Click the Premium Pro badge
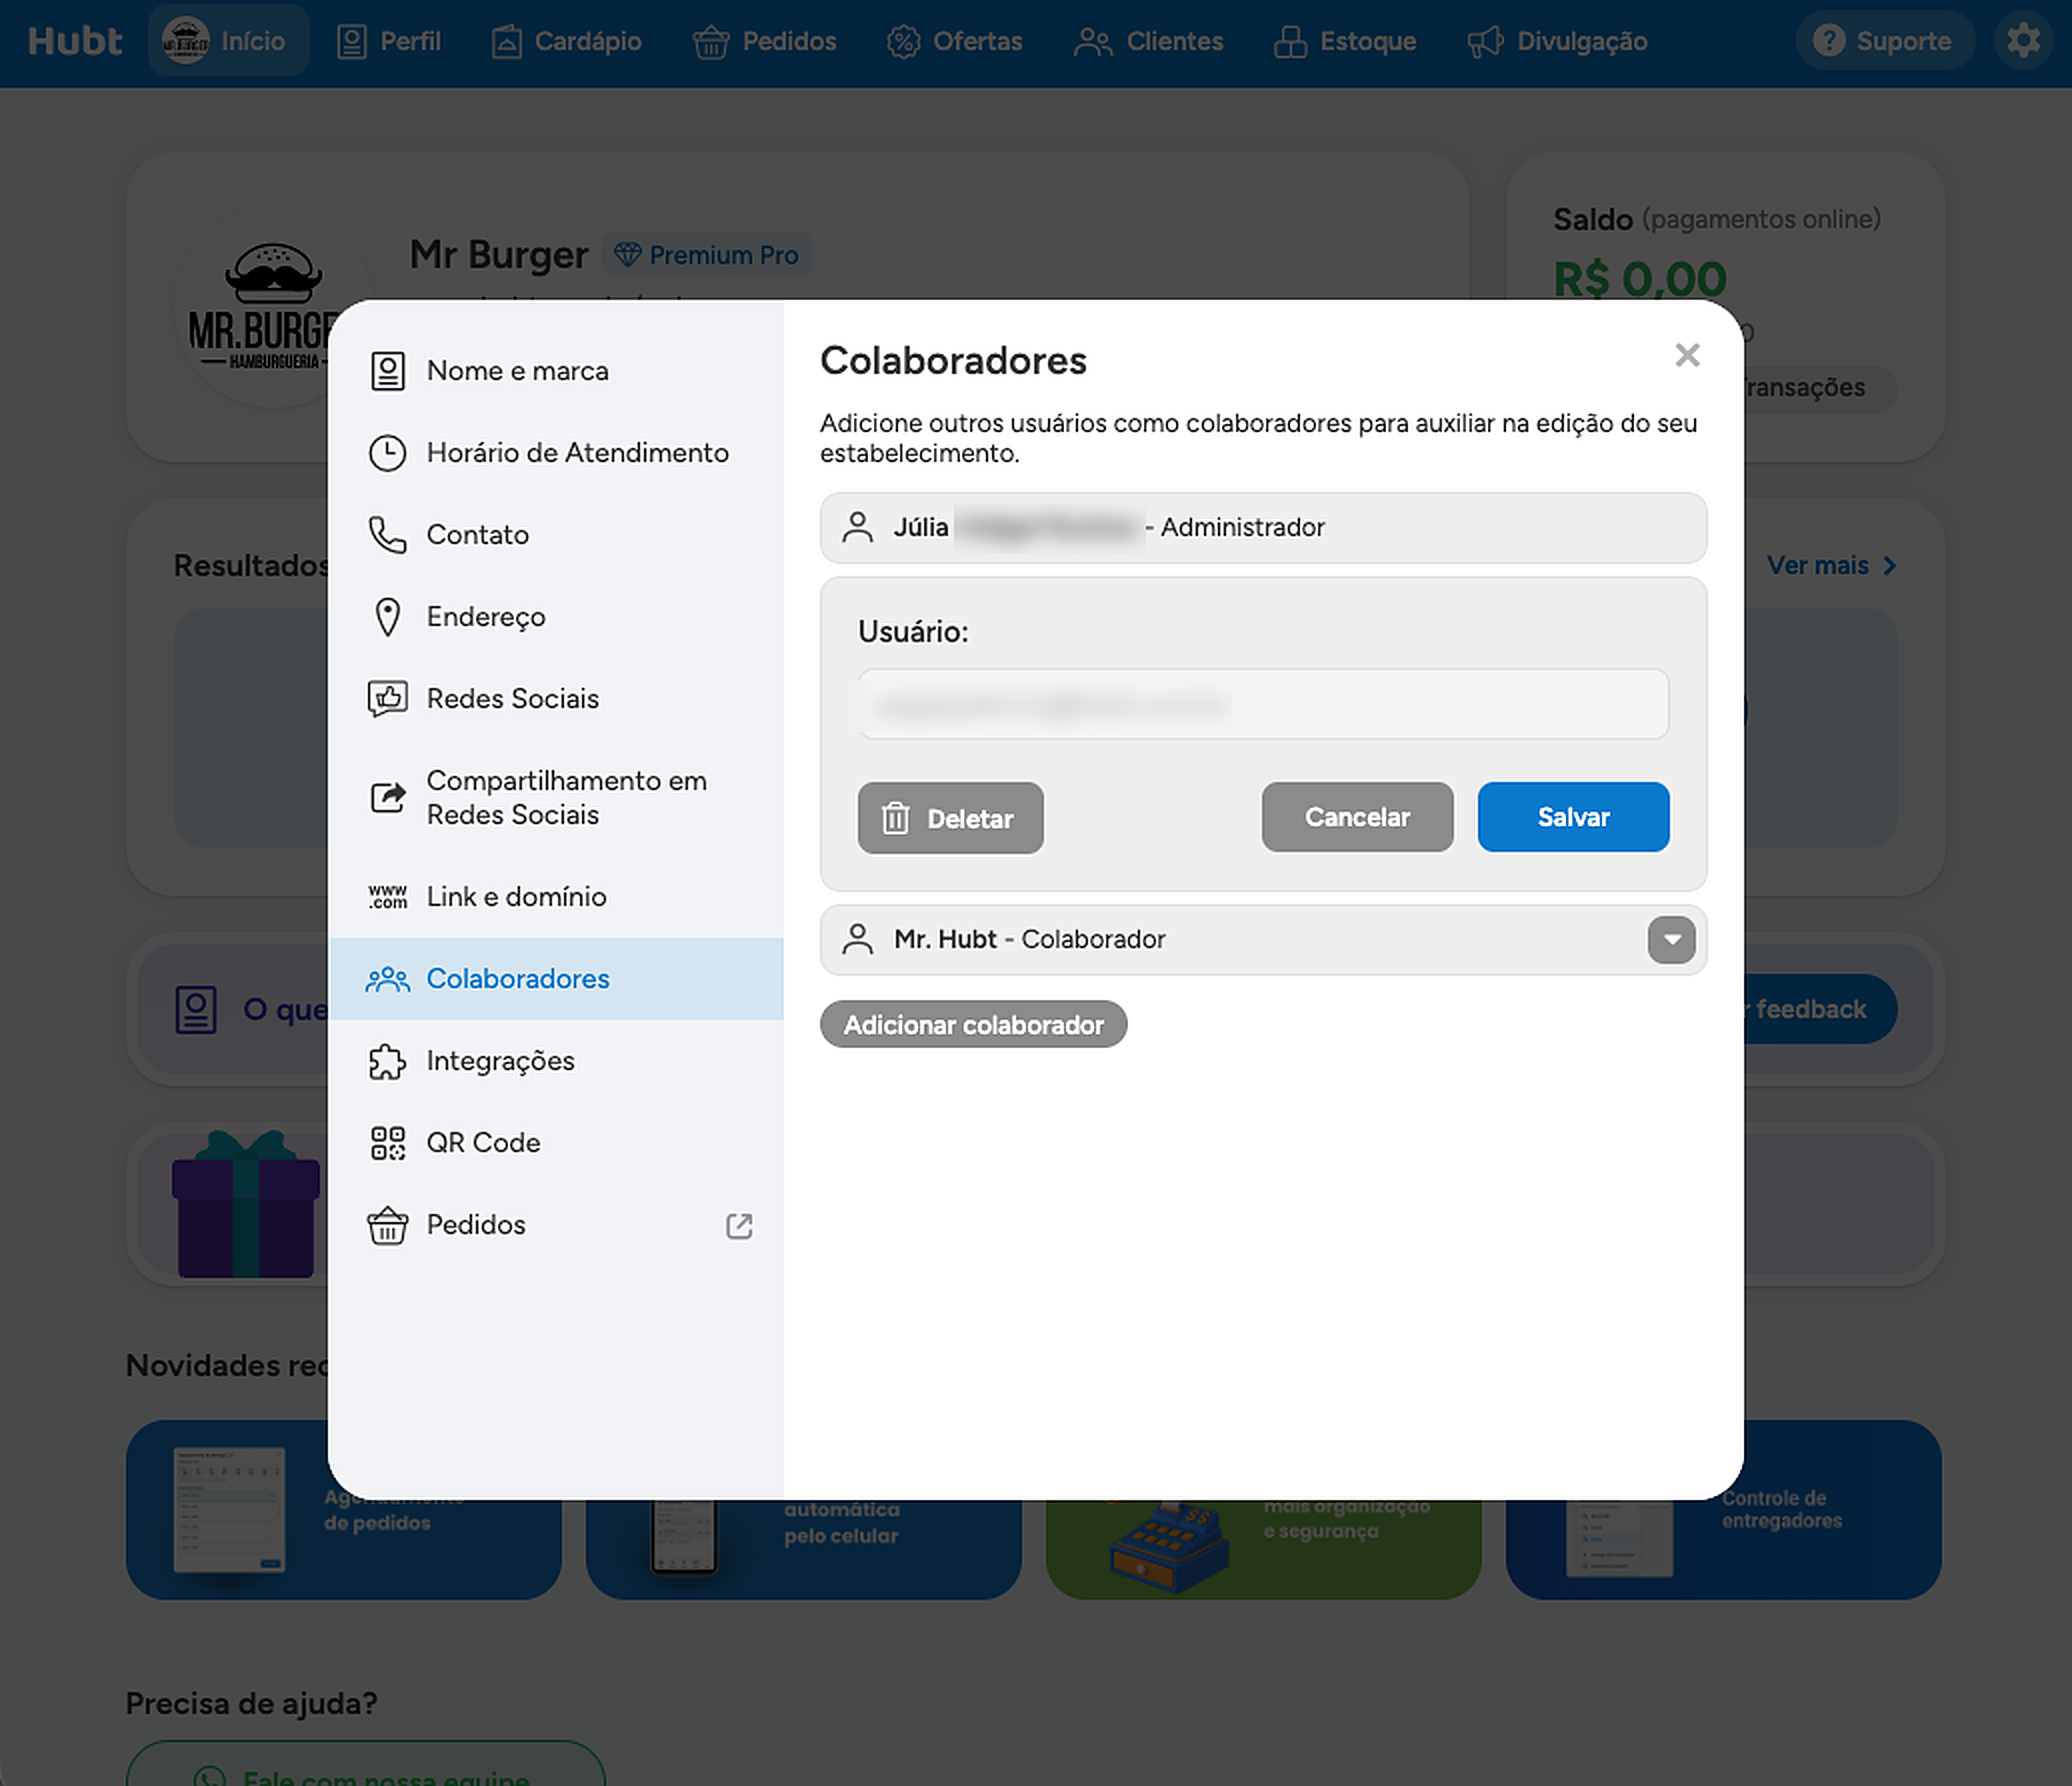The width and height of the screenshot is (2072, 1786). coord(706,255)
